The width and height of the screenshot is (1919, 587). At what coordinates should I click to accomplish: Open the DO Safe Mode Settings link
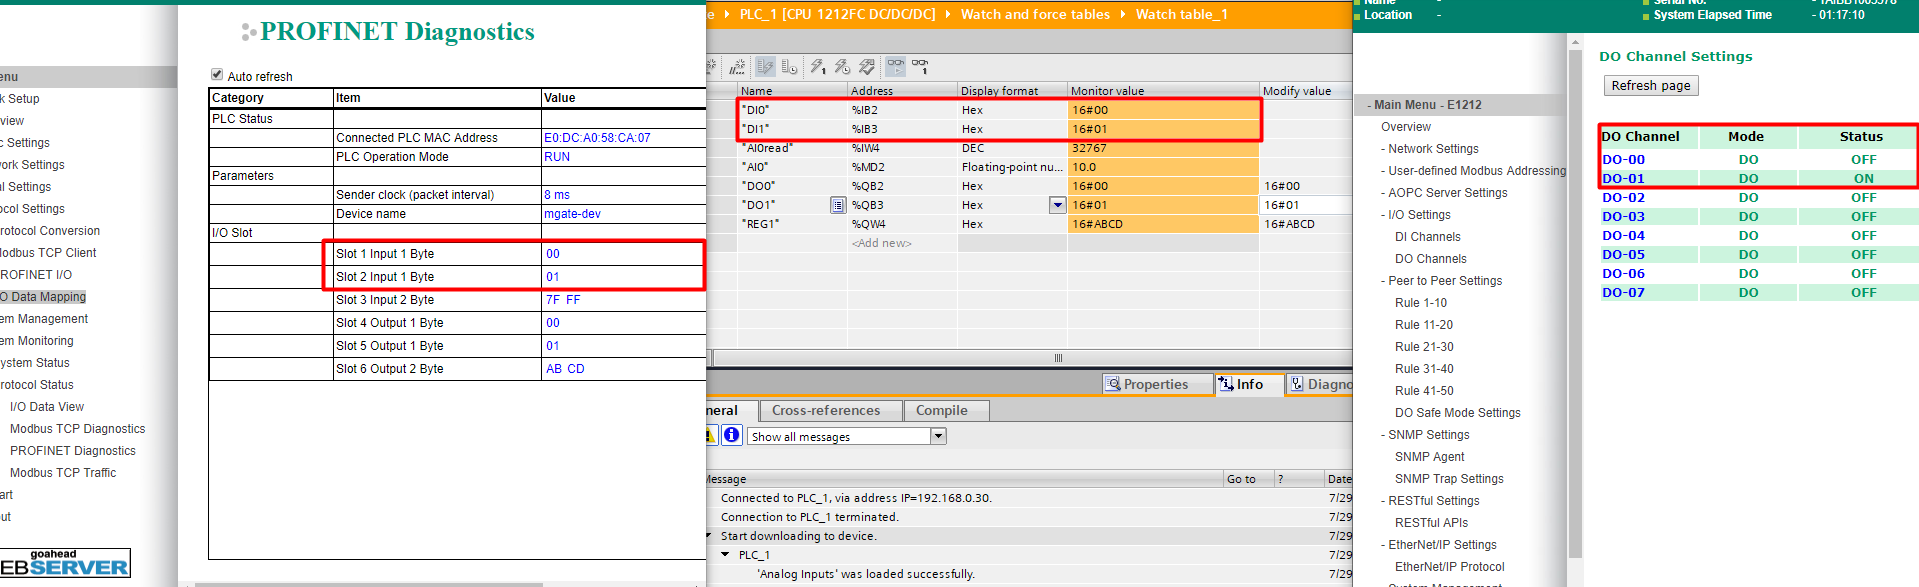1458,413
